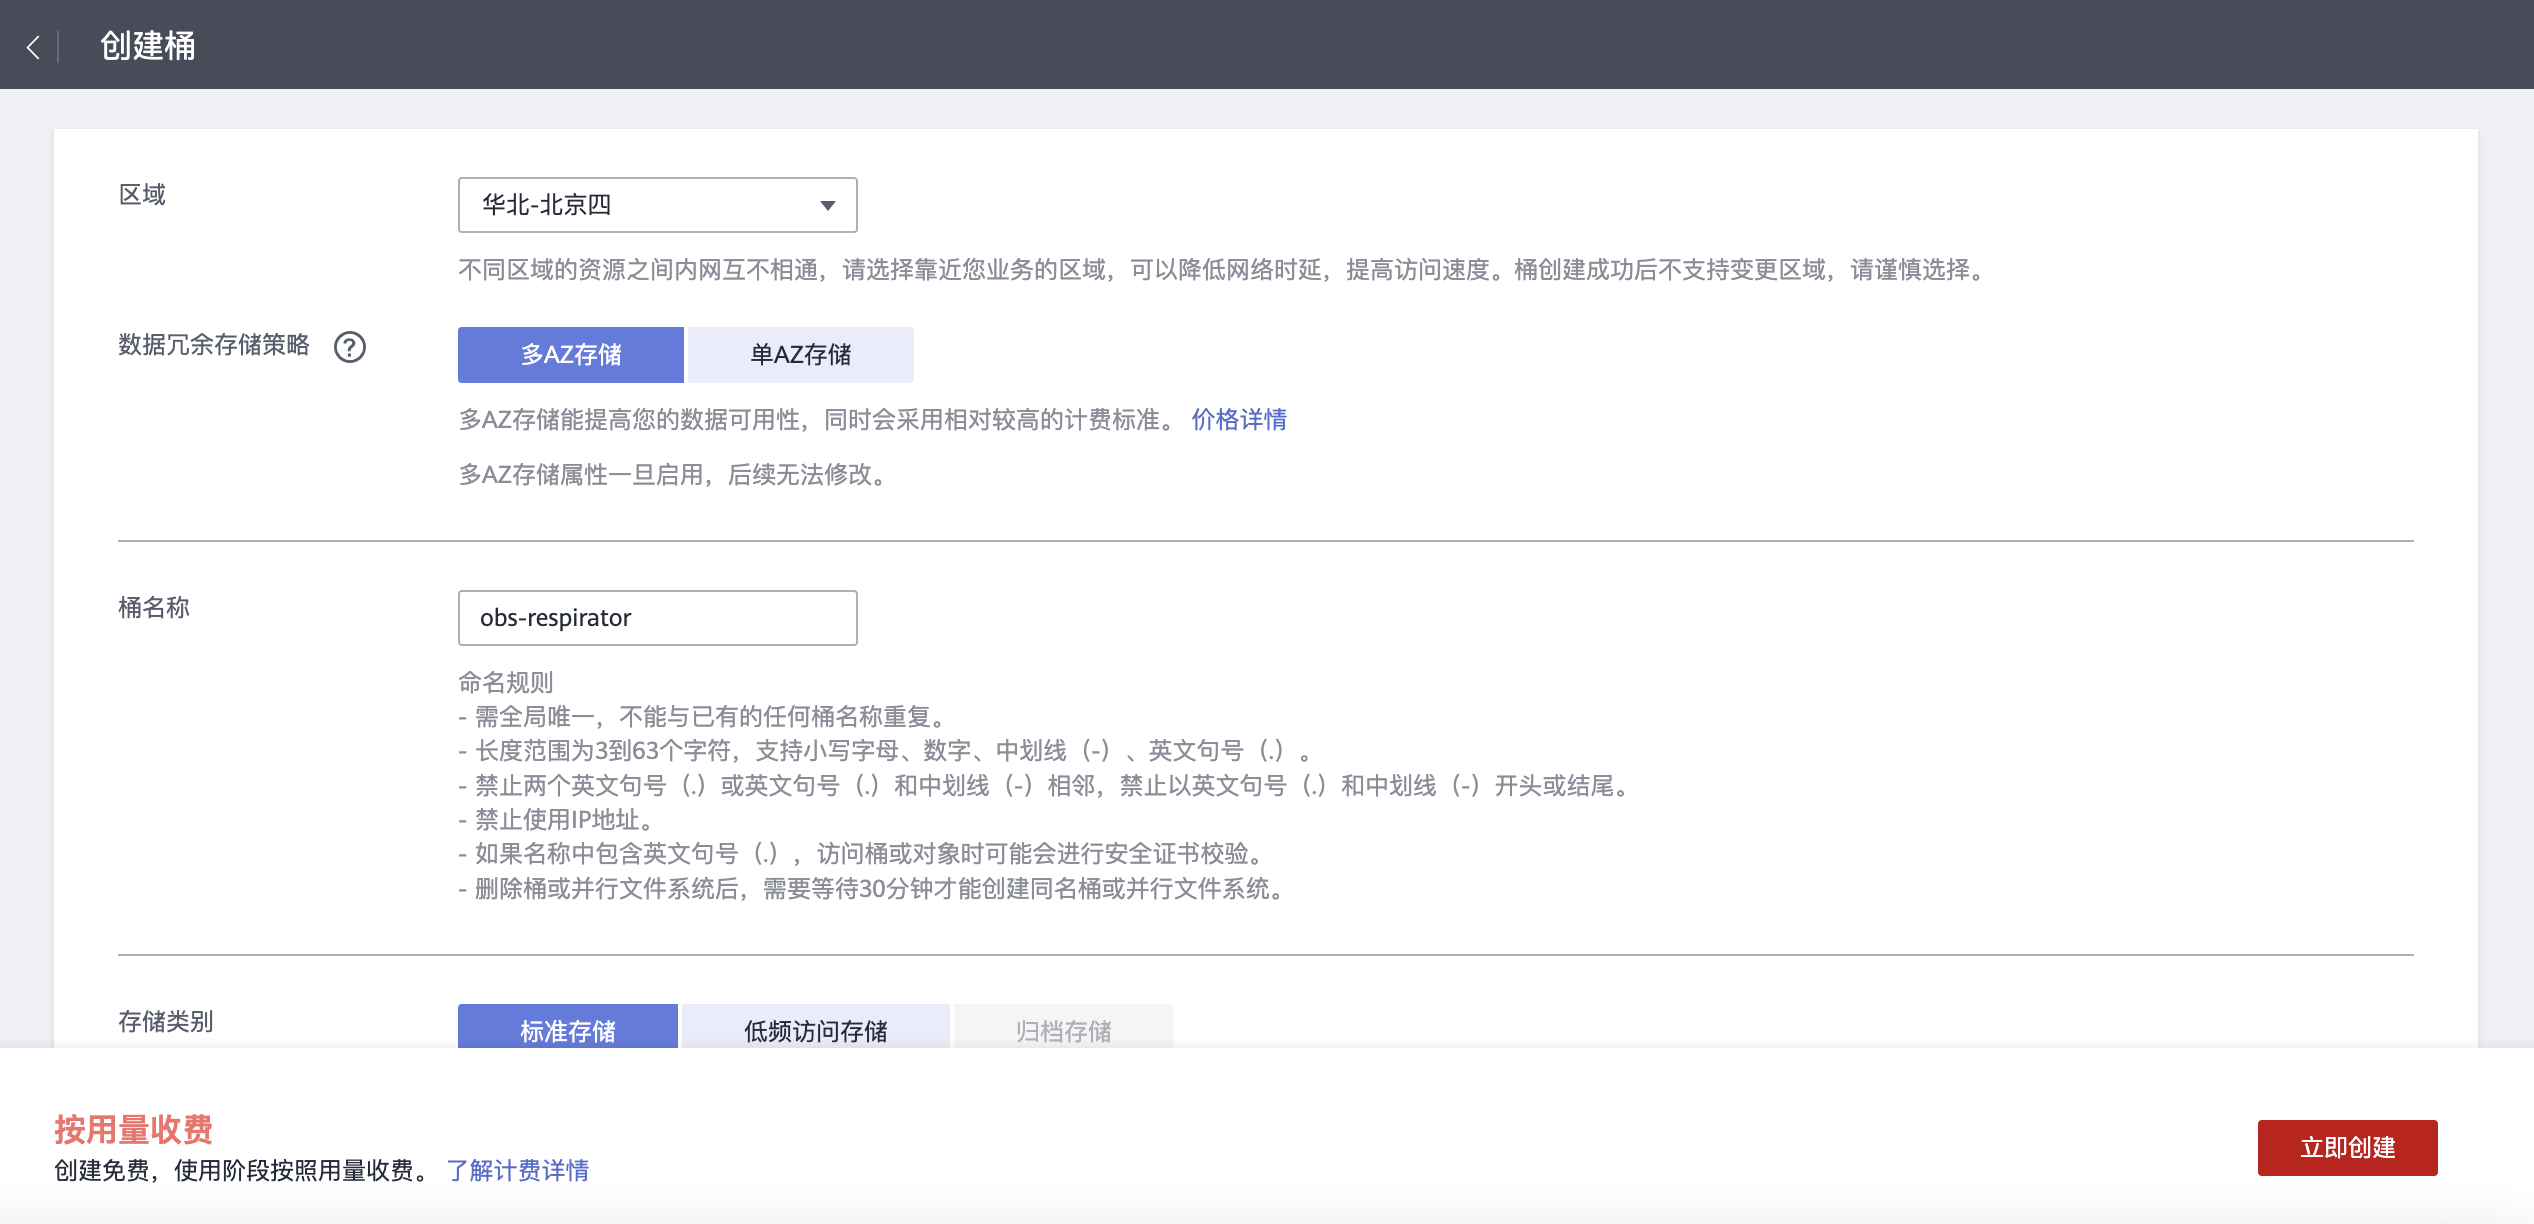The image size is (2534, 1224).
Task: Click the help icon beside 数据冗余存储策略
Action: [x=349, y=347]
